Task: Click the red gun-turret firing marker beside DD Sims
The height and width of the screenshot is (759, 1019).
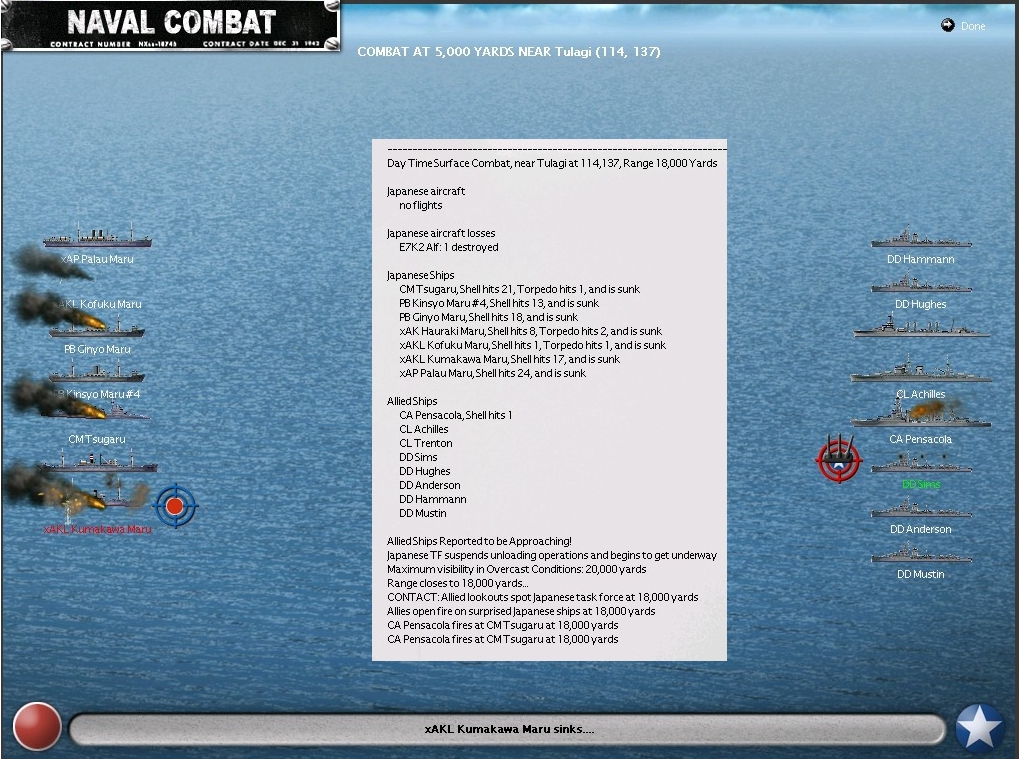Action: (x=839, y=459)
